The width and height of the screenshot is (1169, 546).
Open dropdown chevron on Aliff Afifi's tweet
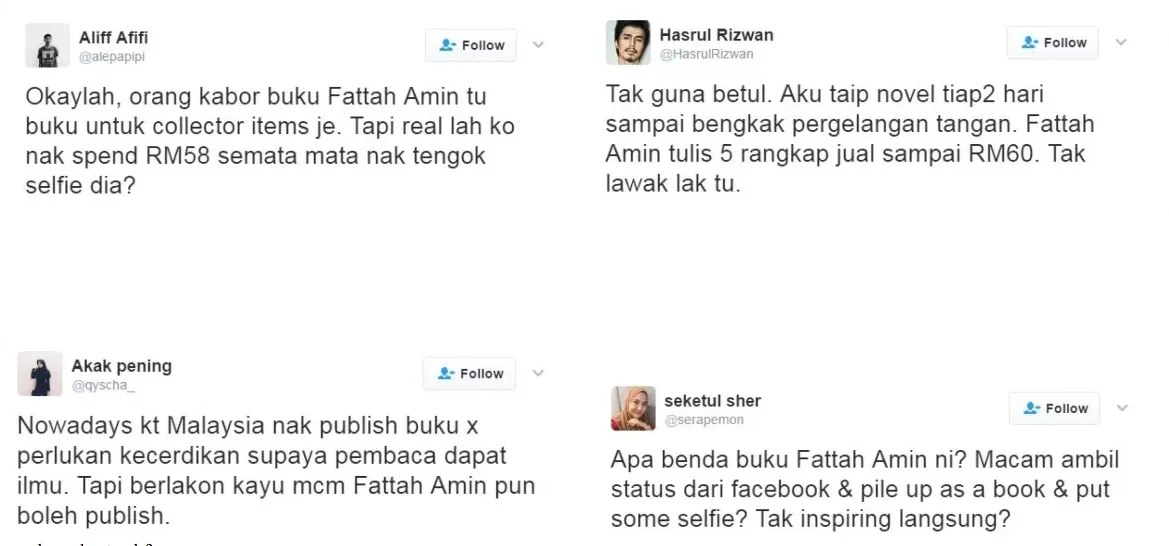pyautogui.click(x=538, y=45)
